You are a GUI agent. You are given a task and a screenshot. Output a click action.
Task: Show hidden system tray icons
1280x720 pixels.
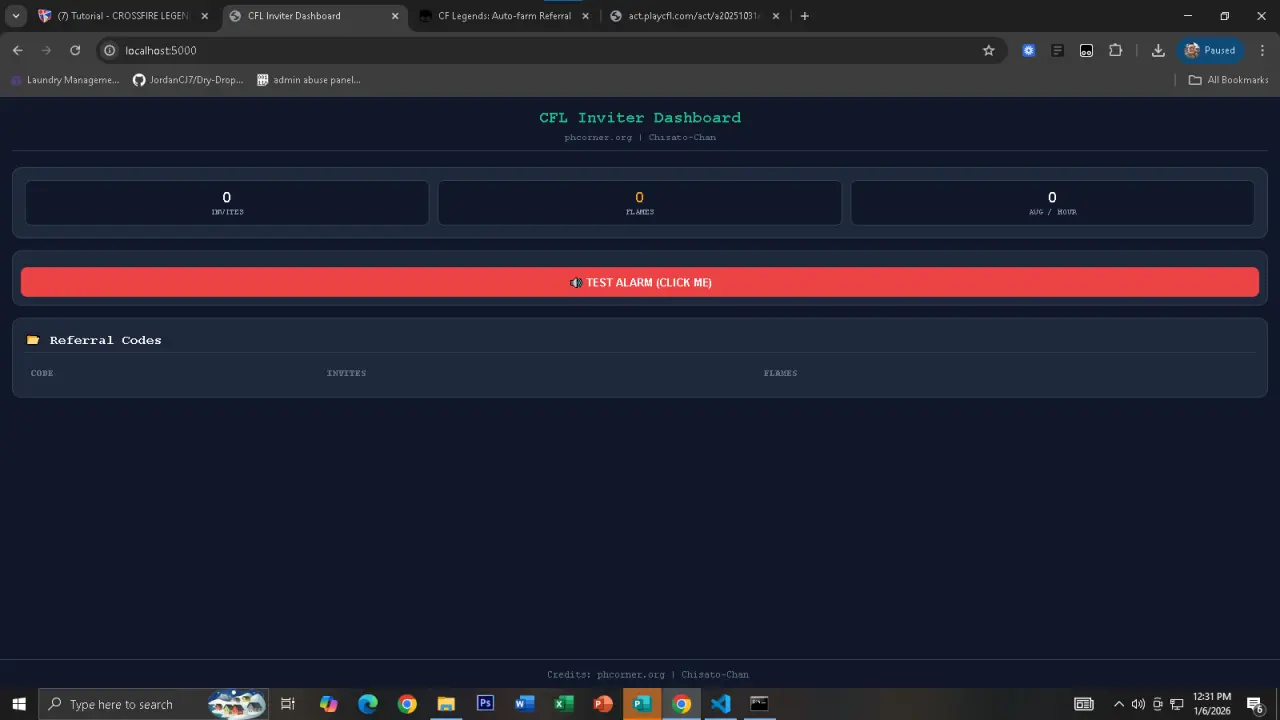tap(1119, 704)
